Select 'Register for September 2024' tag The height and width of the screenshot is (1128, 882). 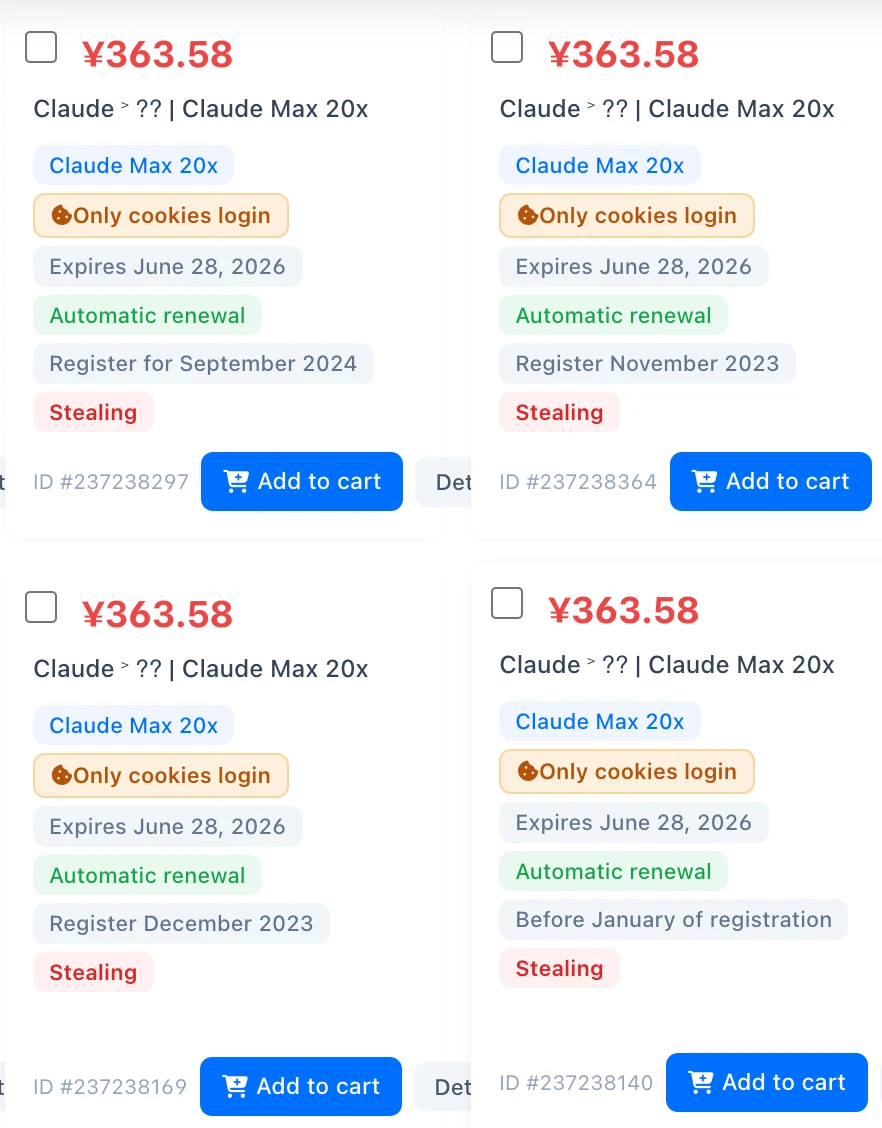coord(204,363)
